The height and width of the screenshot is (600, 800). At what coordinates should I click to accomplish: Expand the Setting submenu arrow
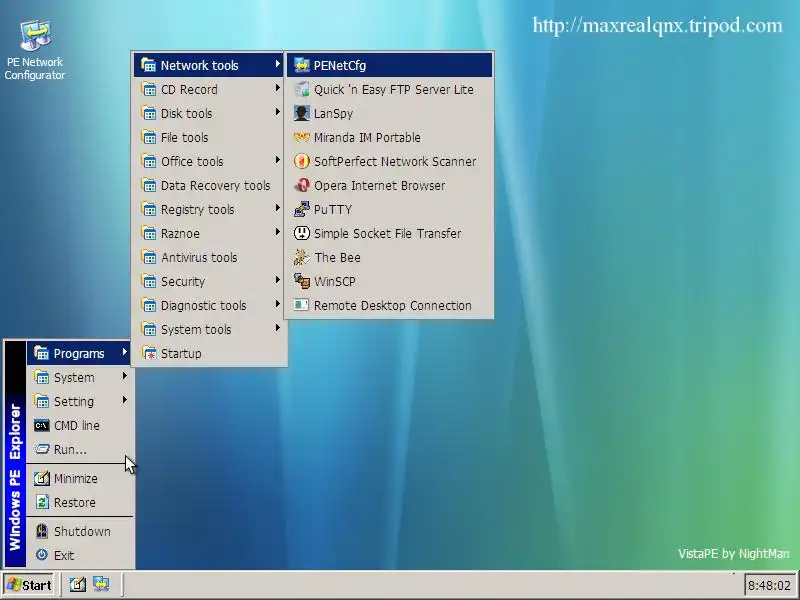124,400
